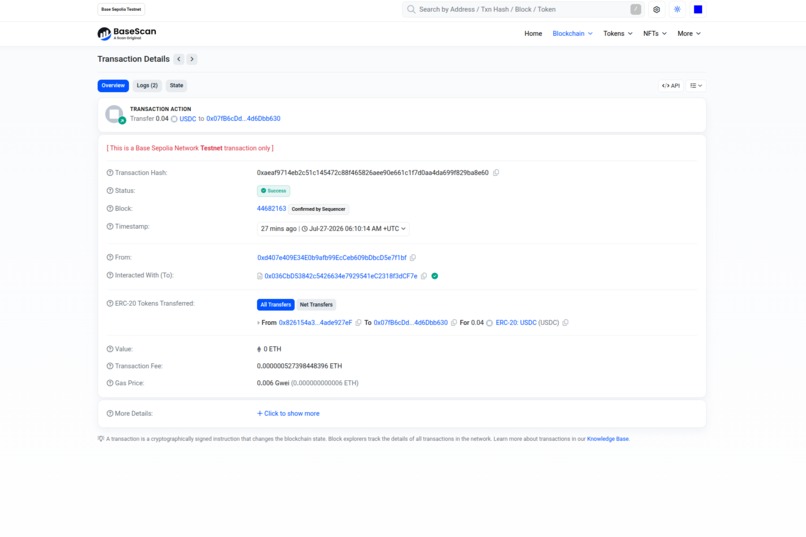Copy the transaction hash
The width and height of the screenshot is (806, 537).
click(496, 173)
